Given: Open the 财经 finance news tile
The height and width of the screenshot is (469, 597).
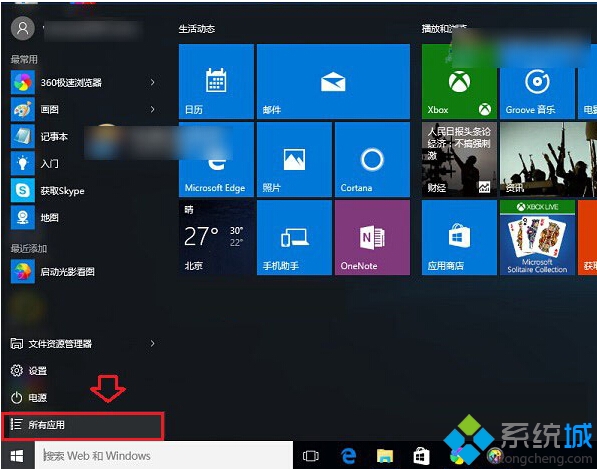Looking at the screenshot, I should (x=459, y=160).
